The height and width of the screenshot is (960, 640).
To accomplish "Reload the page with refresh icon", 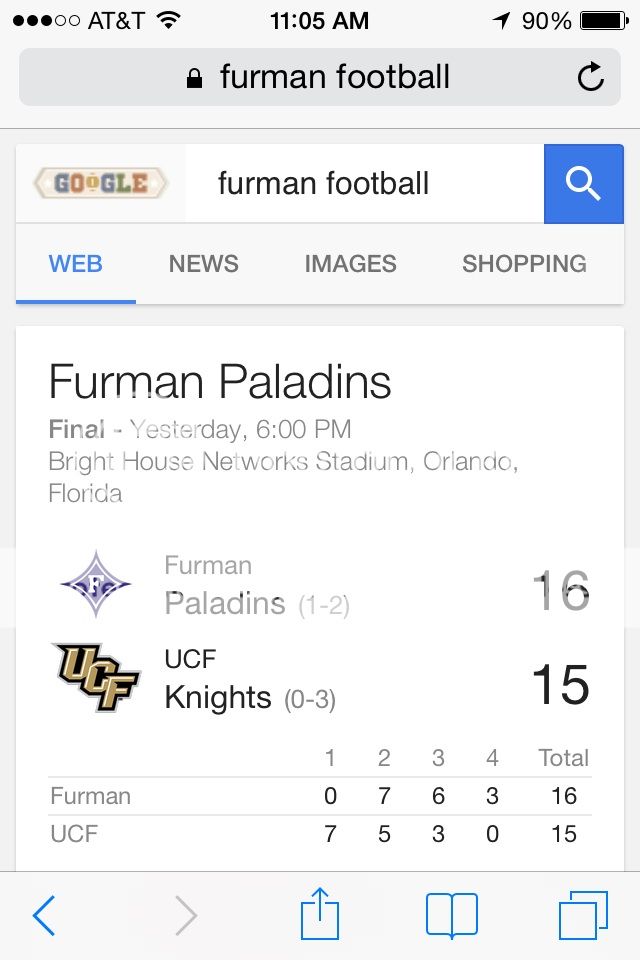I will 591,77.
